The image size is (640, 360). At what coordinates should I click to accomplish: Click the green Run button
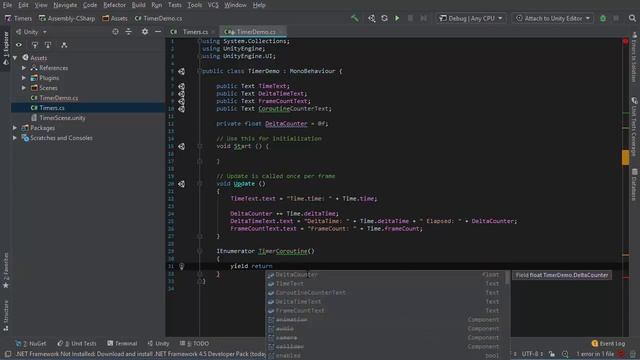[x=397, y=18]
